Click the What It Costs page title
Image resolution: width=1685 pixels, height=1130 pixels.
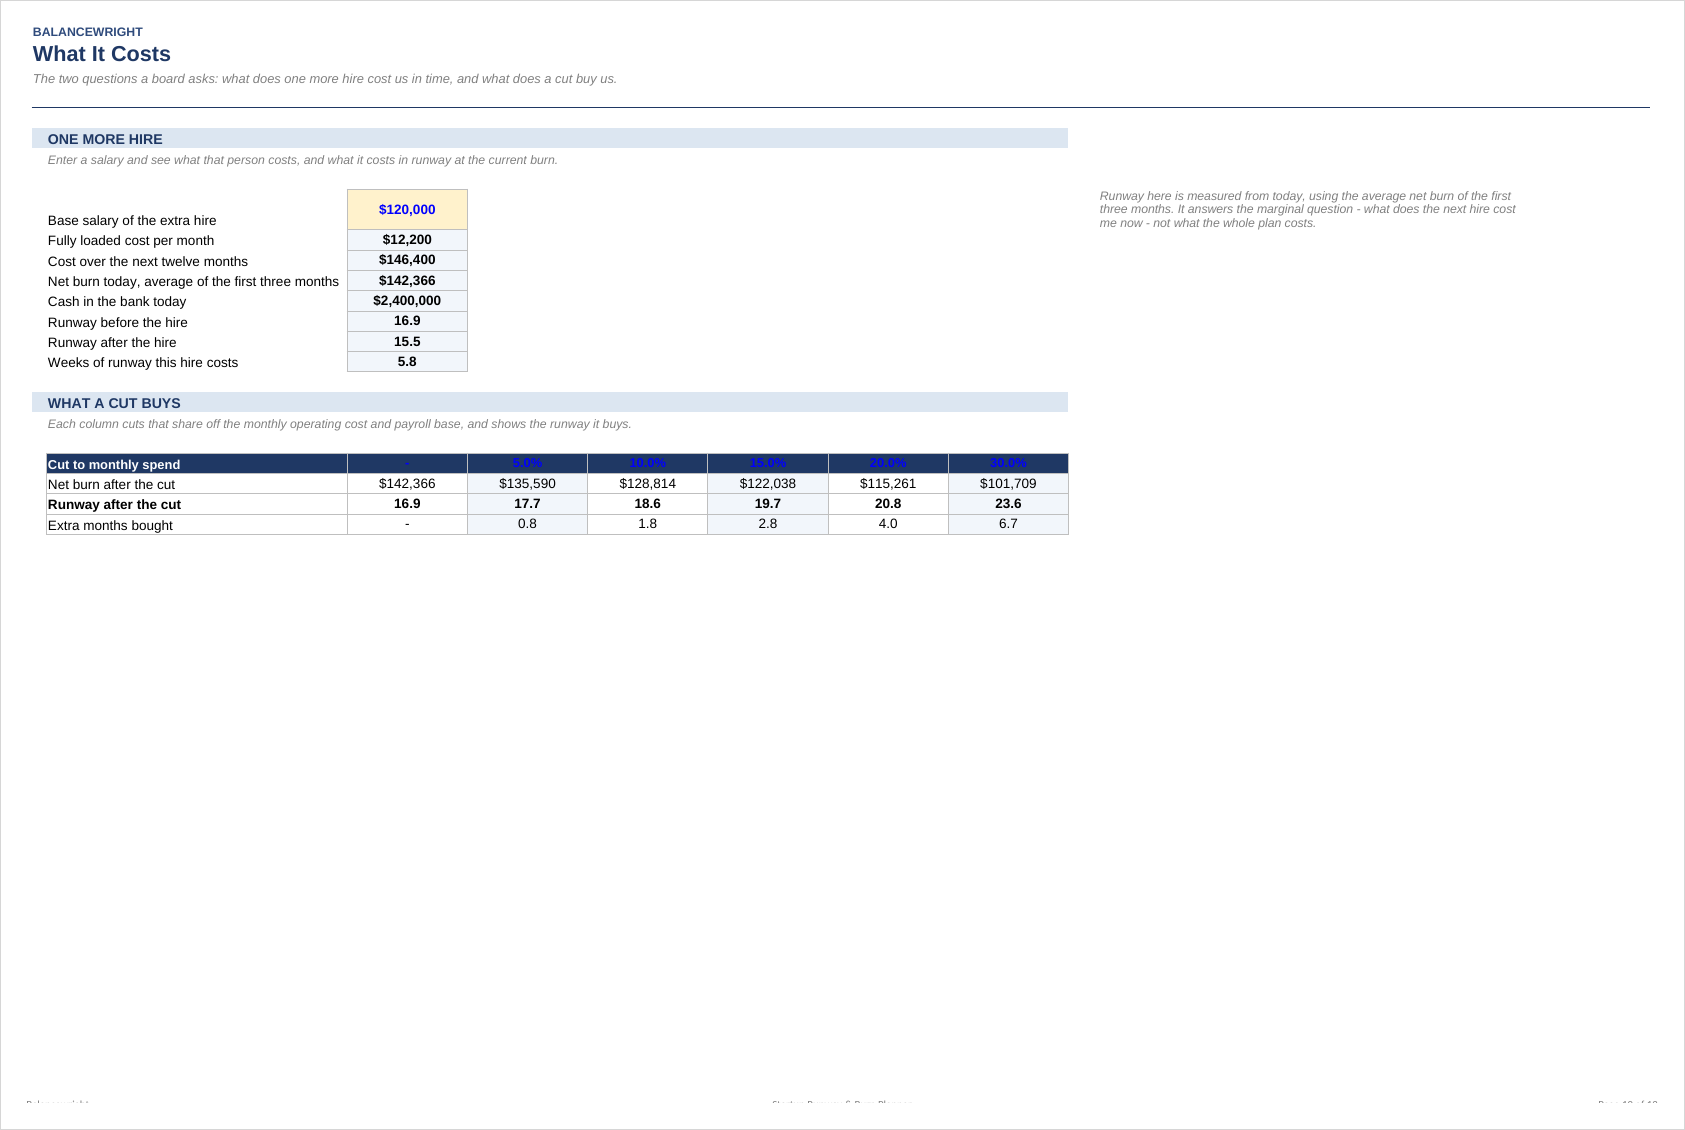[102, 54]
